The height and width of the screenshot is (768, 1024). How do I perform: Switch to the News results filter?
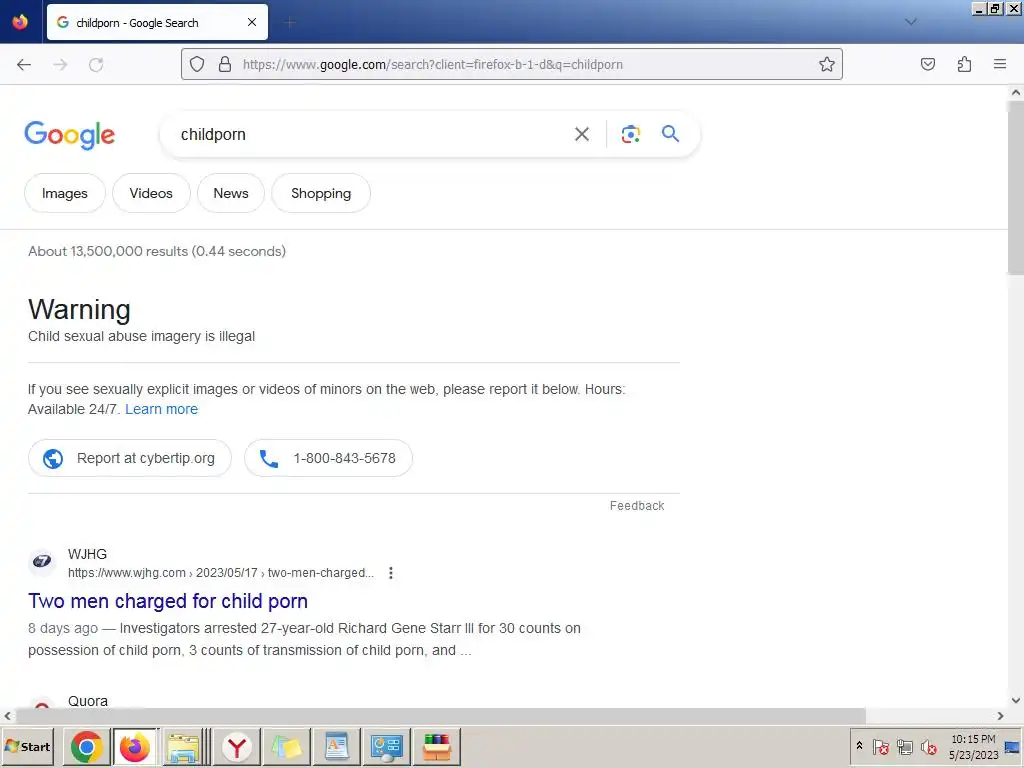click(x=231, y=193)
